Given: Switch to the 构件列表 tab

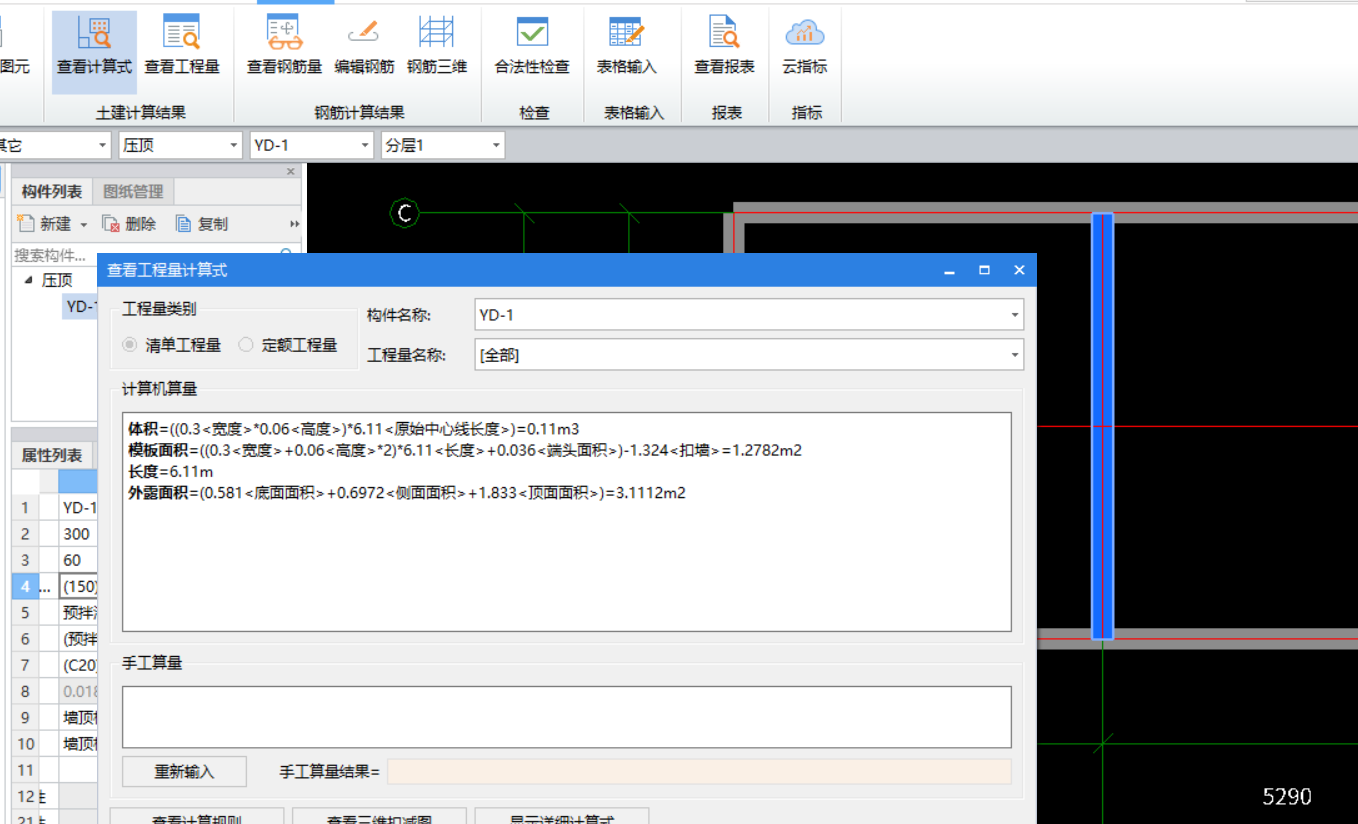Looking at the screenshot, I should point(52,191).
